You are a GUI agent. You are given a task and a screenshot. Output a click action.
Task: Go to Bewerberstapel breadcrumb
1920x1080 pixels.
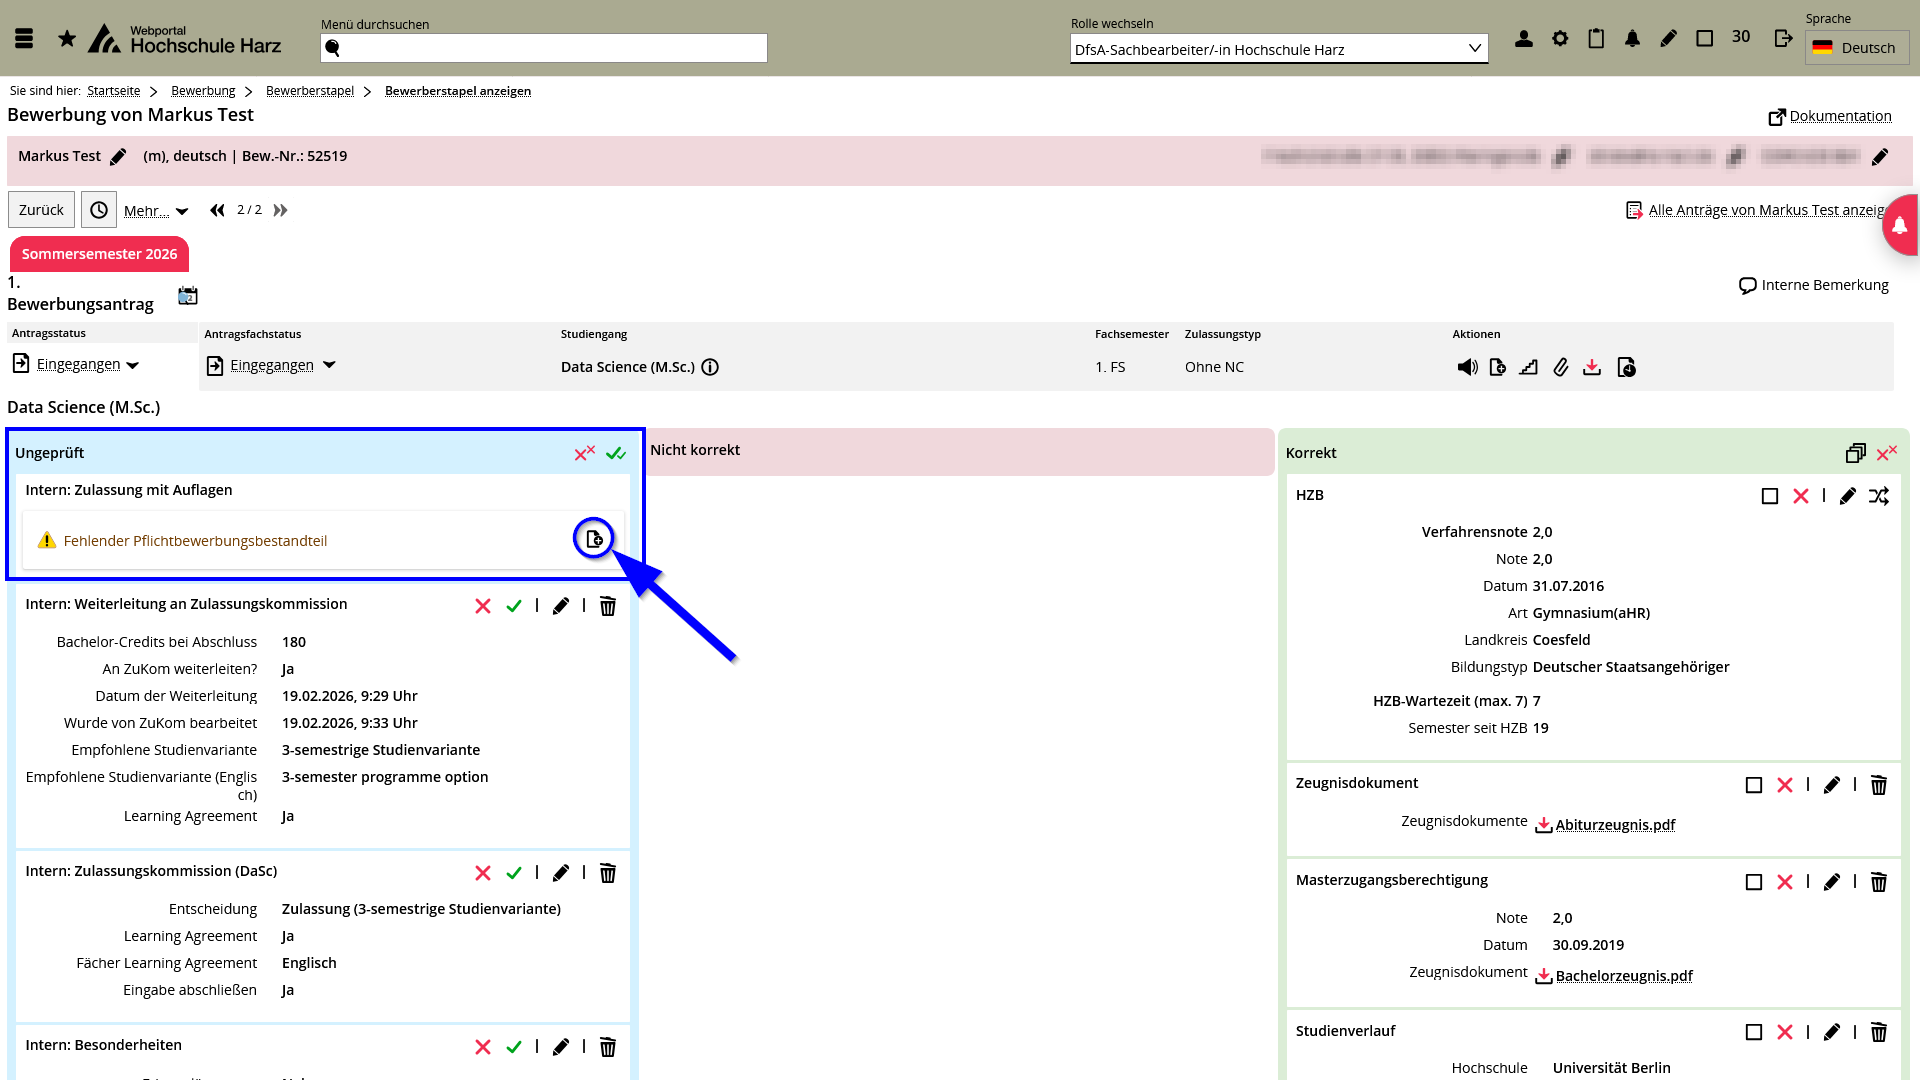[310, 91]
